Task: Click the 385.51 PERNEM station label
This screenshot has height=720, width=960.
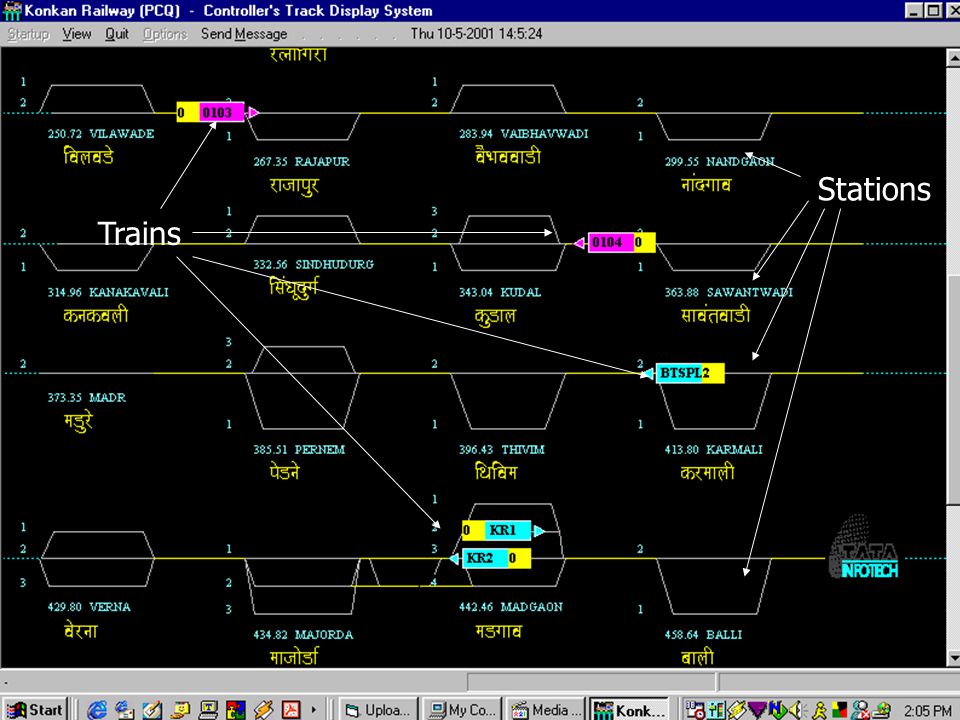Action: tap(299, 449)
